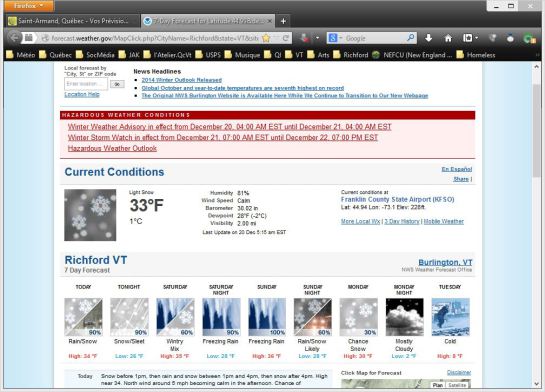
Task: Open the QI bookmarks folder
Action: tap(272, 55)
